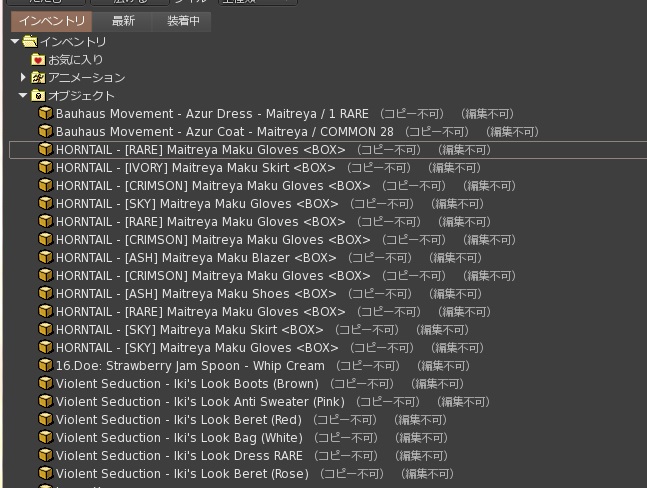Click the お気に入り favorites folder icon
647x488 pixels.
point(38,60)
